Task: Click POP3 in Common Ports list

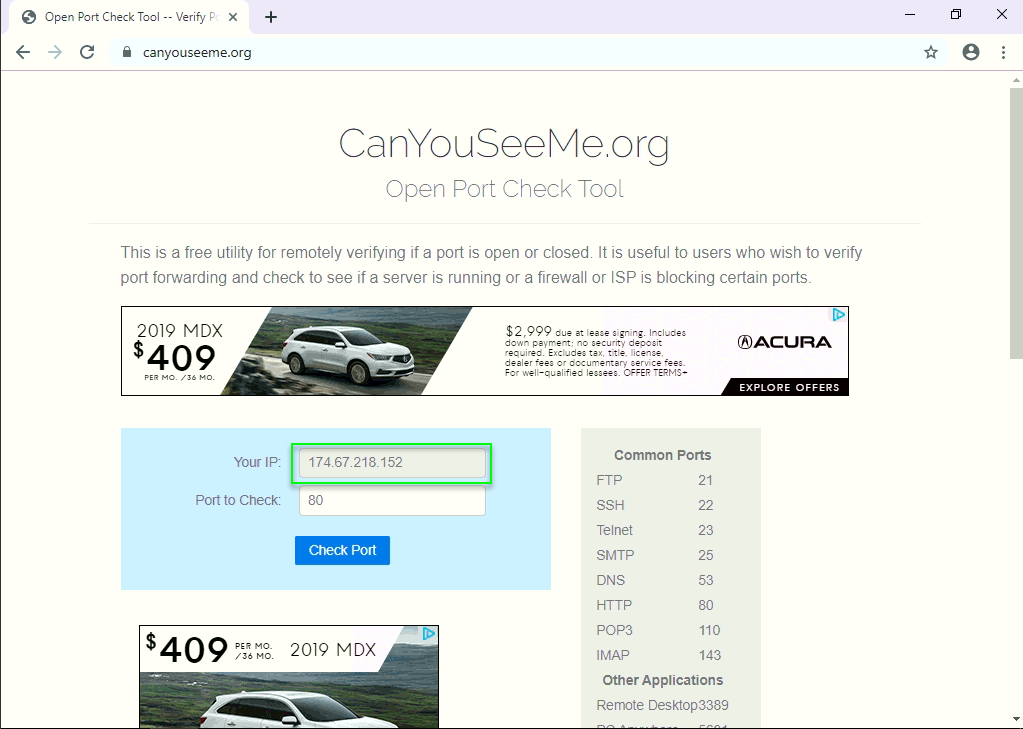Action: [x=615, y=630]
